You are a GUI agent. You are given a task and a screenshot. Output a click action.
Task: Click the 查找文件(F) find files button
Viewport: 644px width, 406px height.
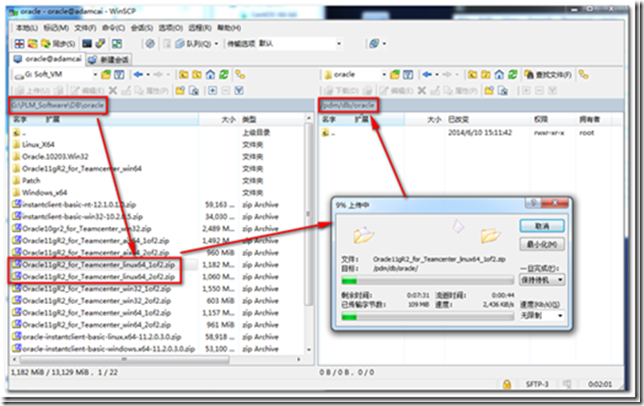pos(548,75)
